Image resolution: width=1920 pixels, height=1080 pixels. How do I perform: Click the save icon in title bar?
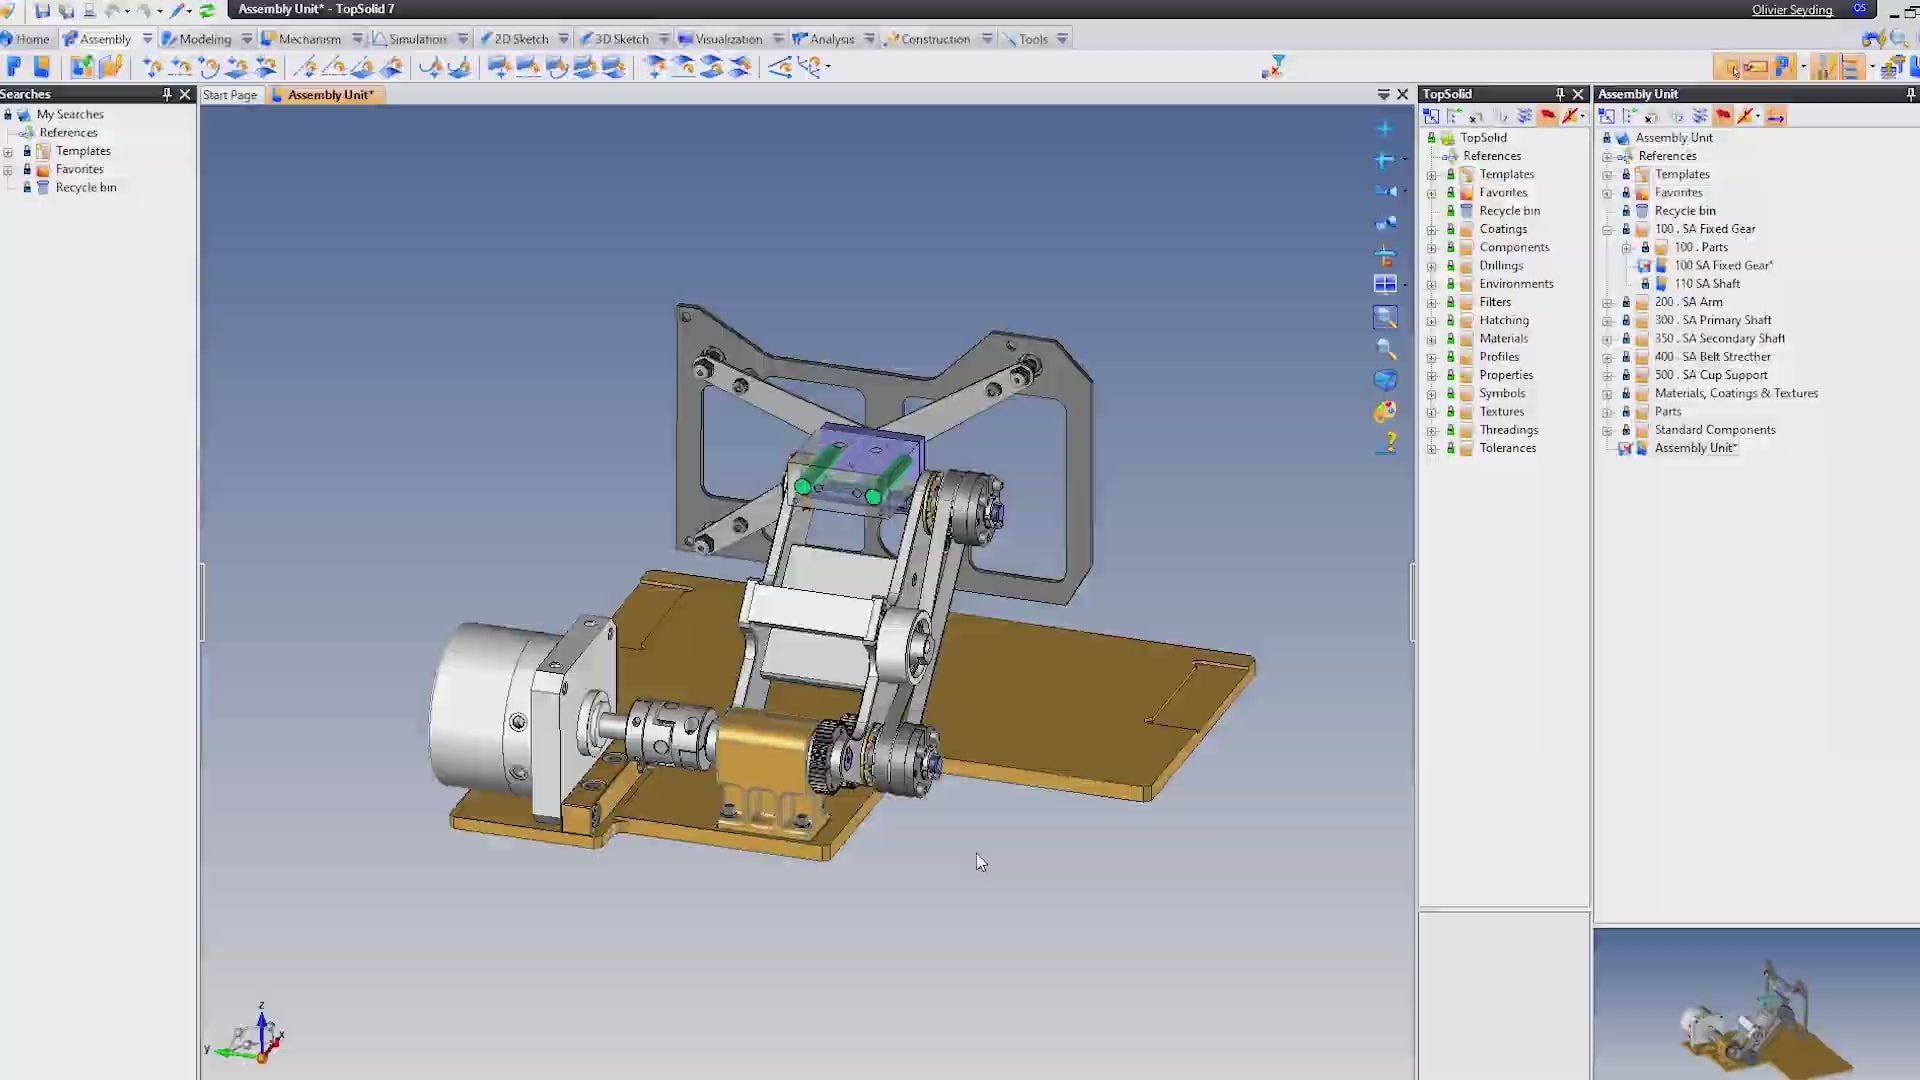pos(42,11)
